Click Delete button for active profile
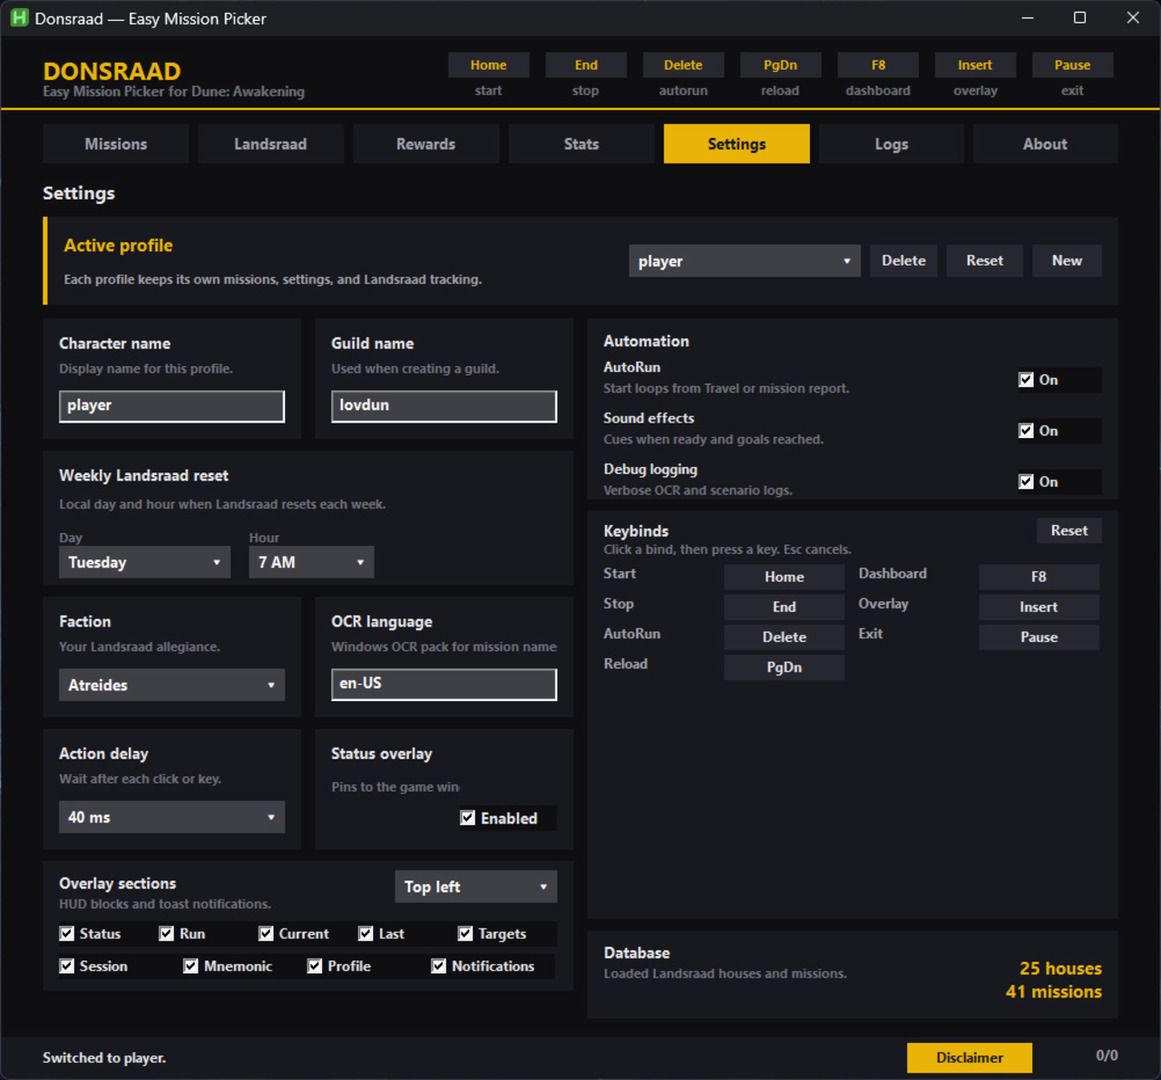 pos(903,261)
